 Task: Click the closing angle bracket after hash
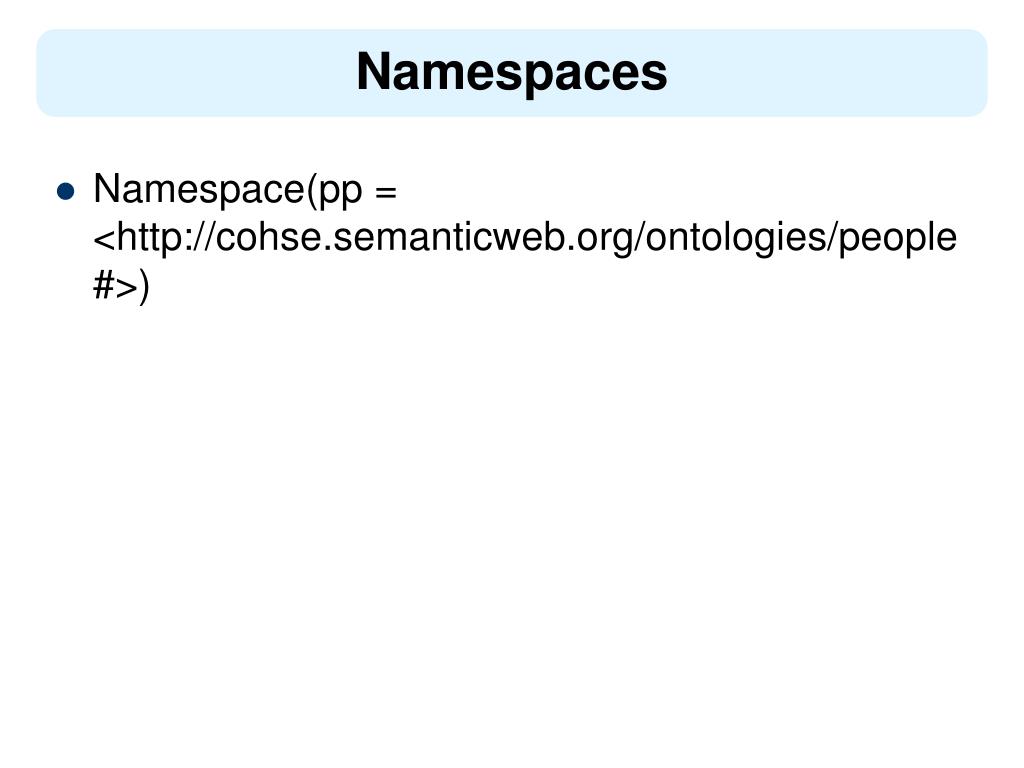127,287
